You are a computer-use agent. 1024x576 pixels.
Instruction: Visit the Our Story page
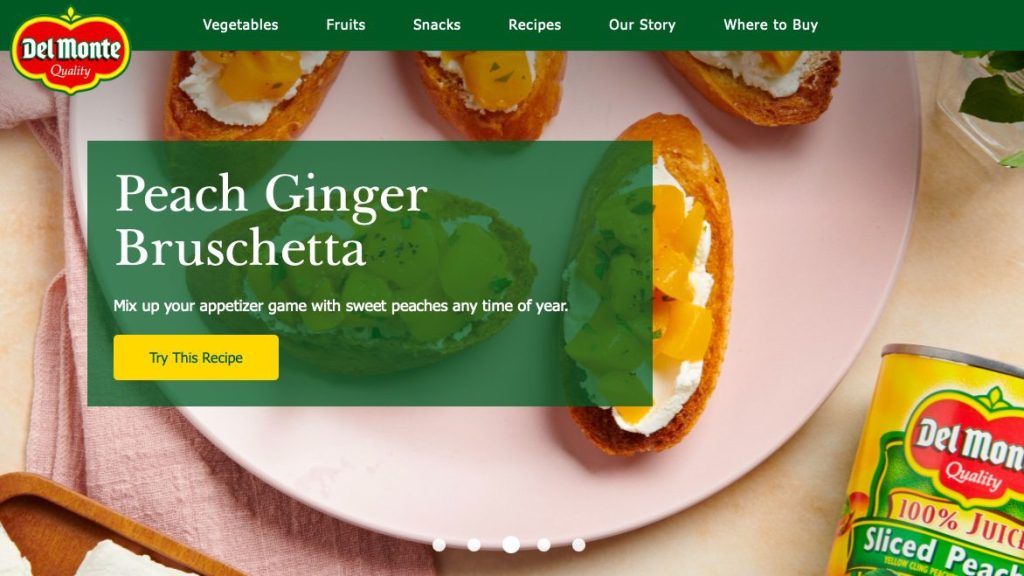642,25
